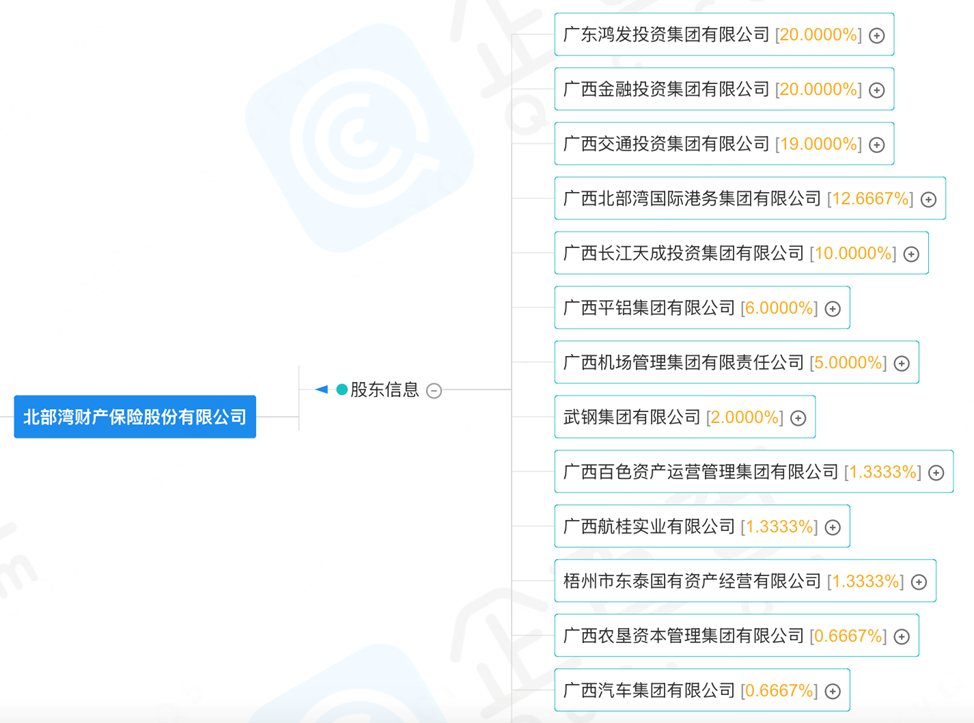Open shareholder 广东鸿发投资集团有限公司
Image resolution: width=974 pixels, height=723 pixels.
pos(666,34)
